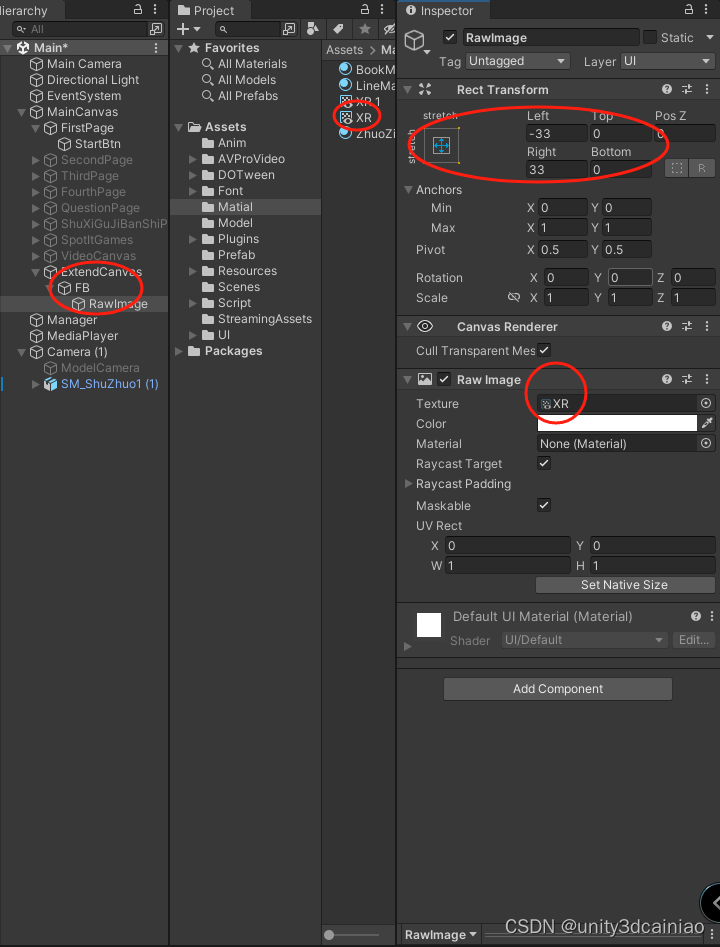Viewport: 720px width, 947px height.
Task: Click the Add Component button
Action: point(557,689)
